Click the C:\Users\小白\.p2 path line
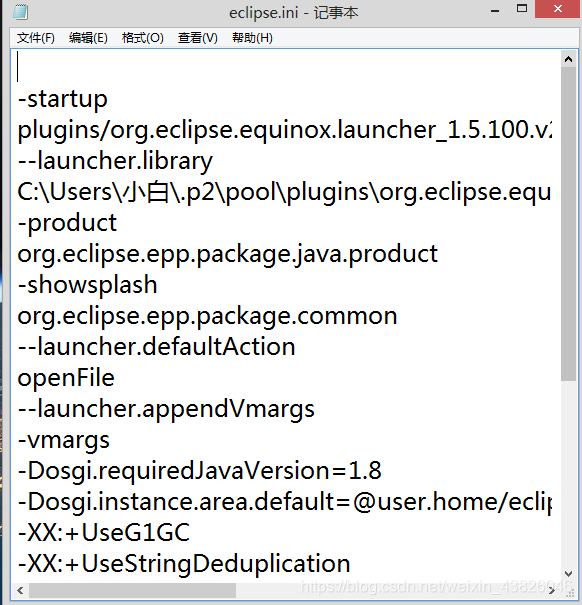This screenshot has width=582, height=605. click(x=284, y=192)
